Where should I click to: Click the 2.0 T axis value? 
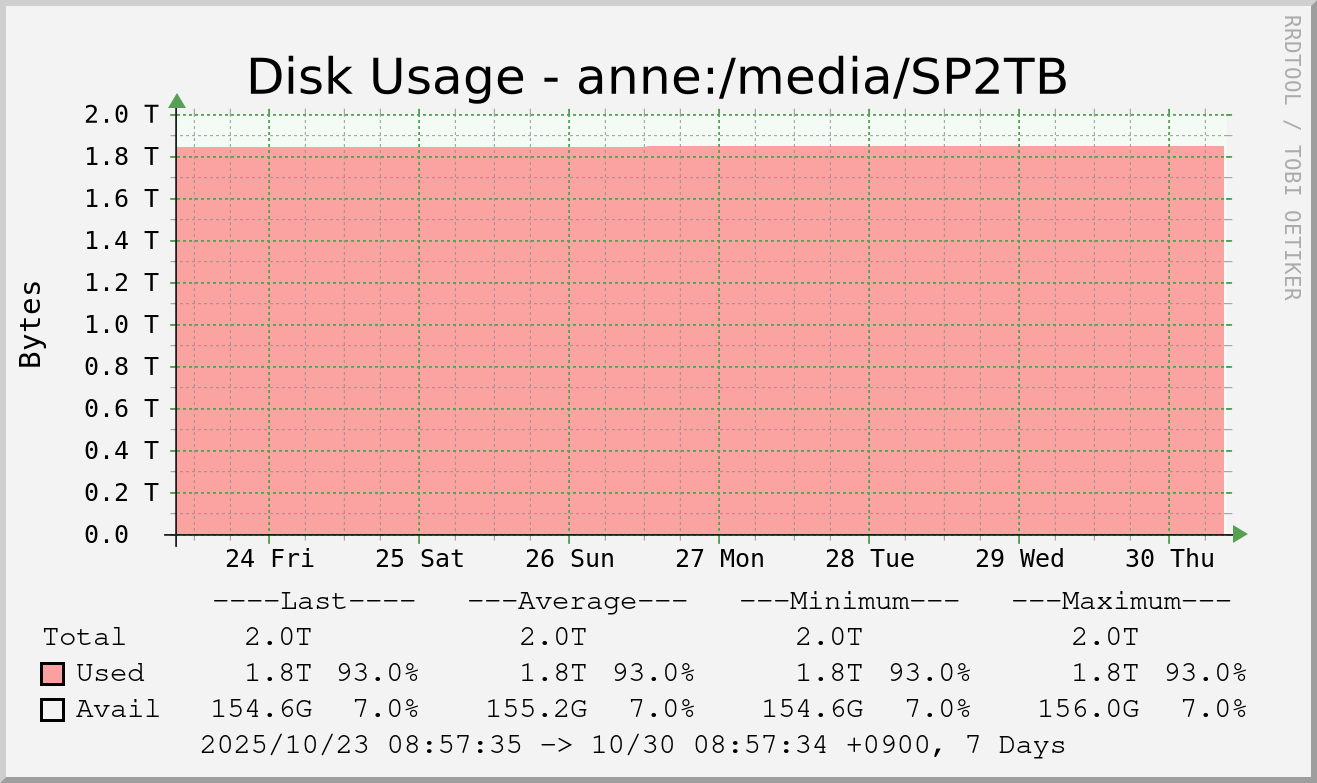(x=121, y=114)
